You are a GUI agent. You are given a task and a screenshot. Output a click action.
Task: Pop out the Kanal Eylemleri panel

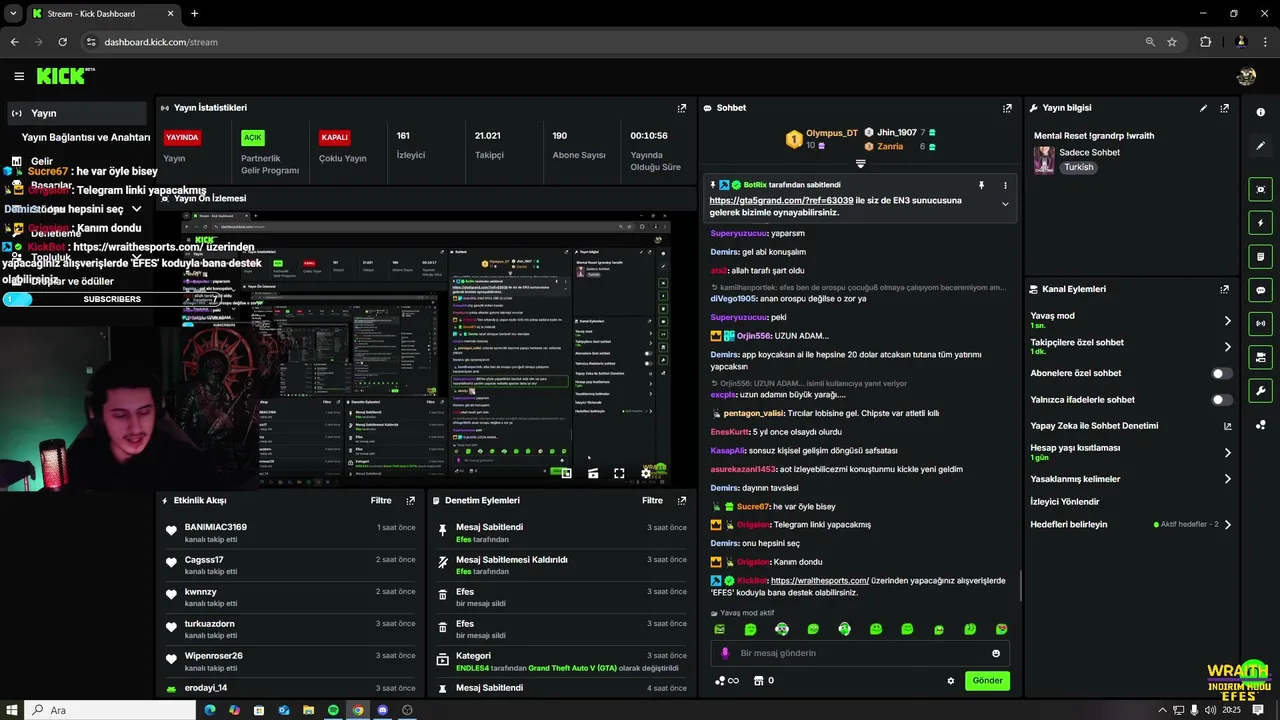click(1224, 289)
